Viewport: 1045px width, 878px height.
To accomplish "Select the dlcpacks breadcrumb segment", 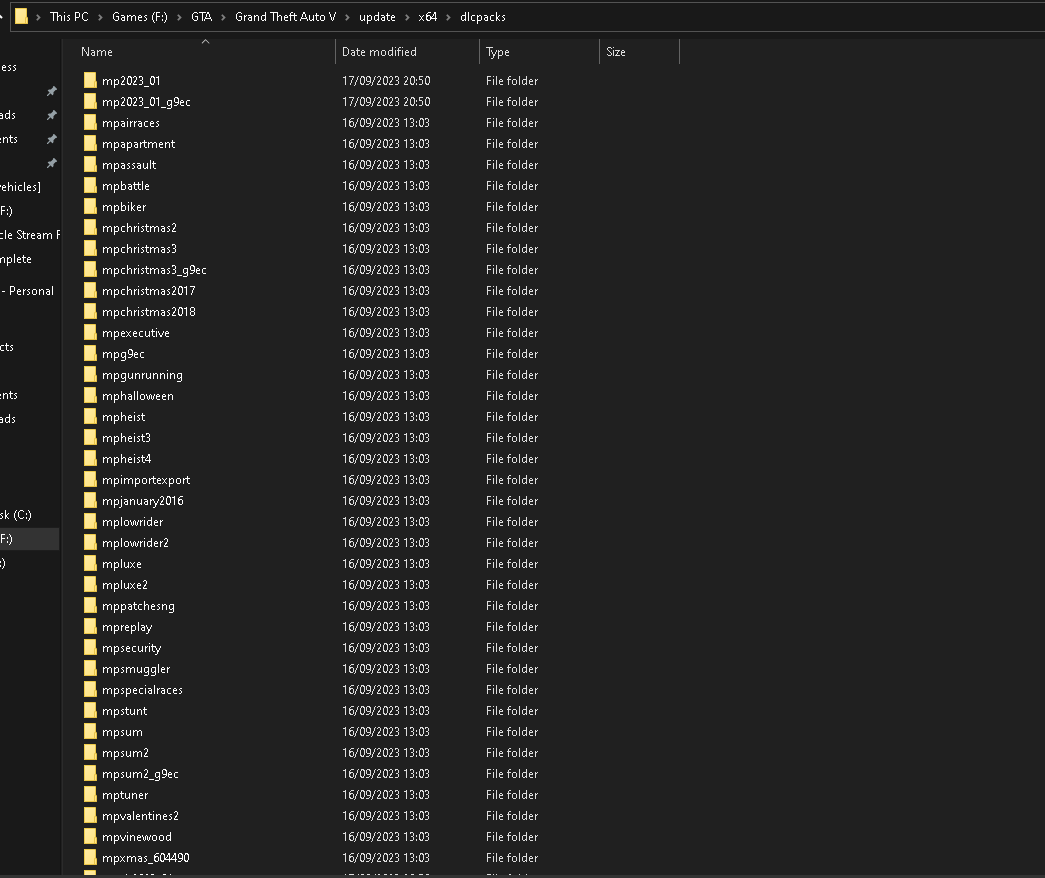I will (x=483, y=17).
